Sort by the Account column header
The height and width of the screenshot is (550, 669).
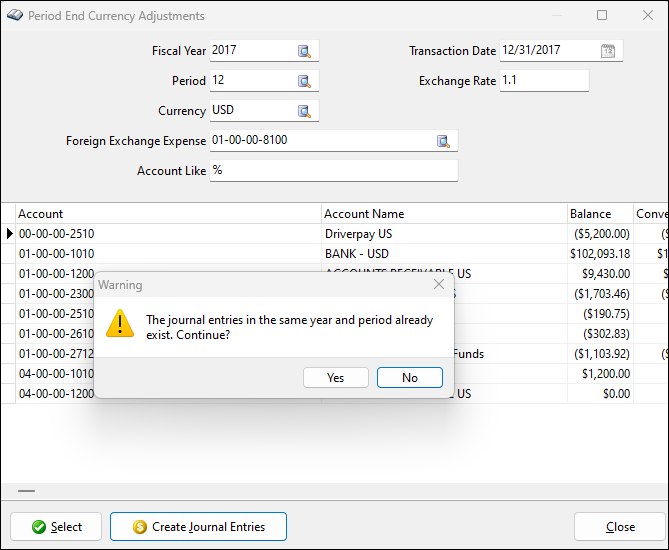(168, 213)
